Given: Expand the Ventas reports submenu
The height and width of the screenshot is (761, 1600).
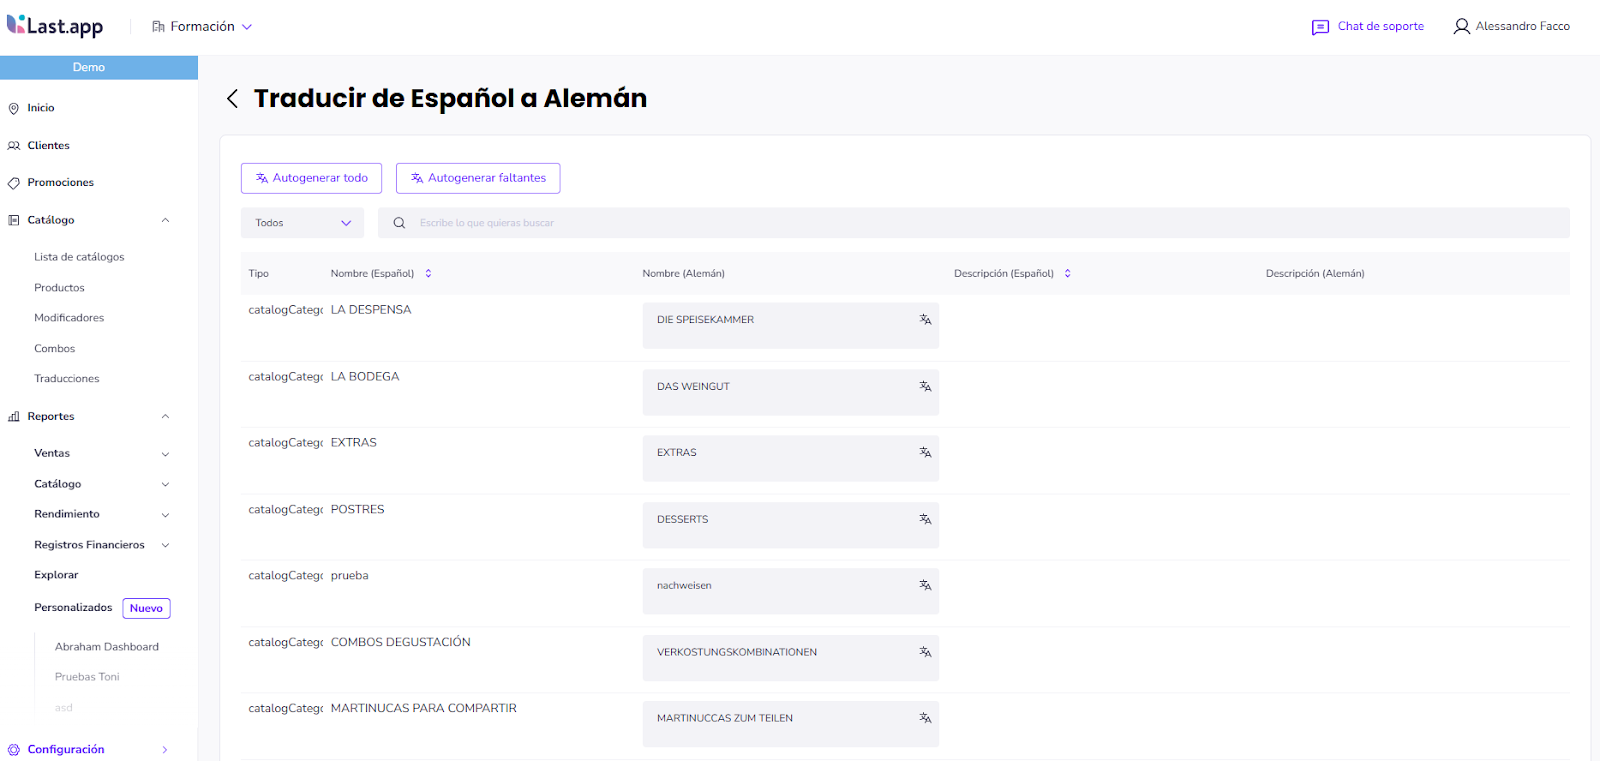Looking at the screenshot, I should (165, 454).
